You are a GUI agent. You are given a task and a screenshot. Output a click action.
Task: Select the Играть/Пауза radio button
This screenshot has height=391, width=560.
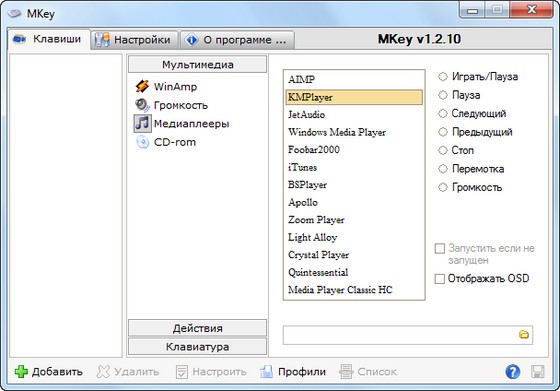click(x=443, y=76)
